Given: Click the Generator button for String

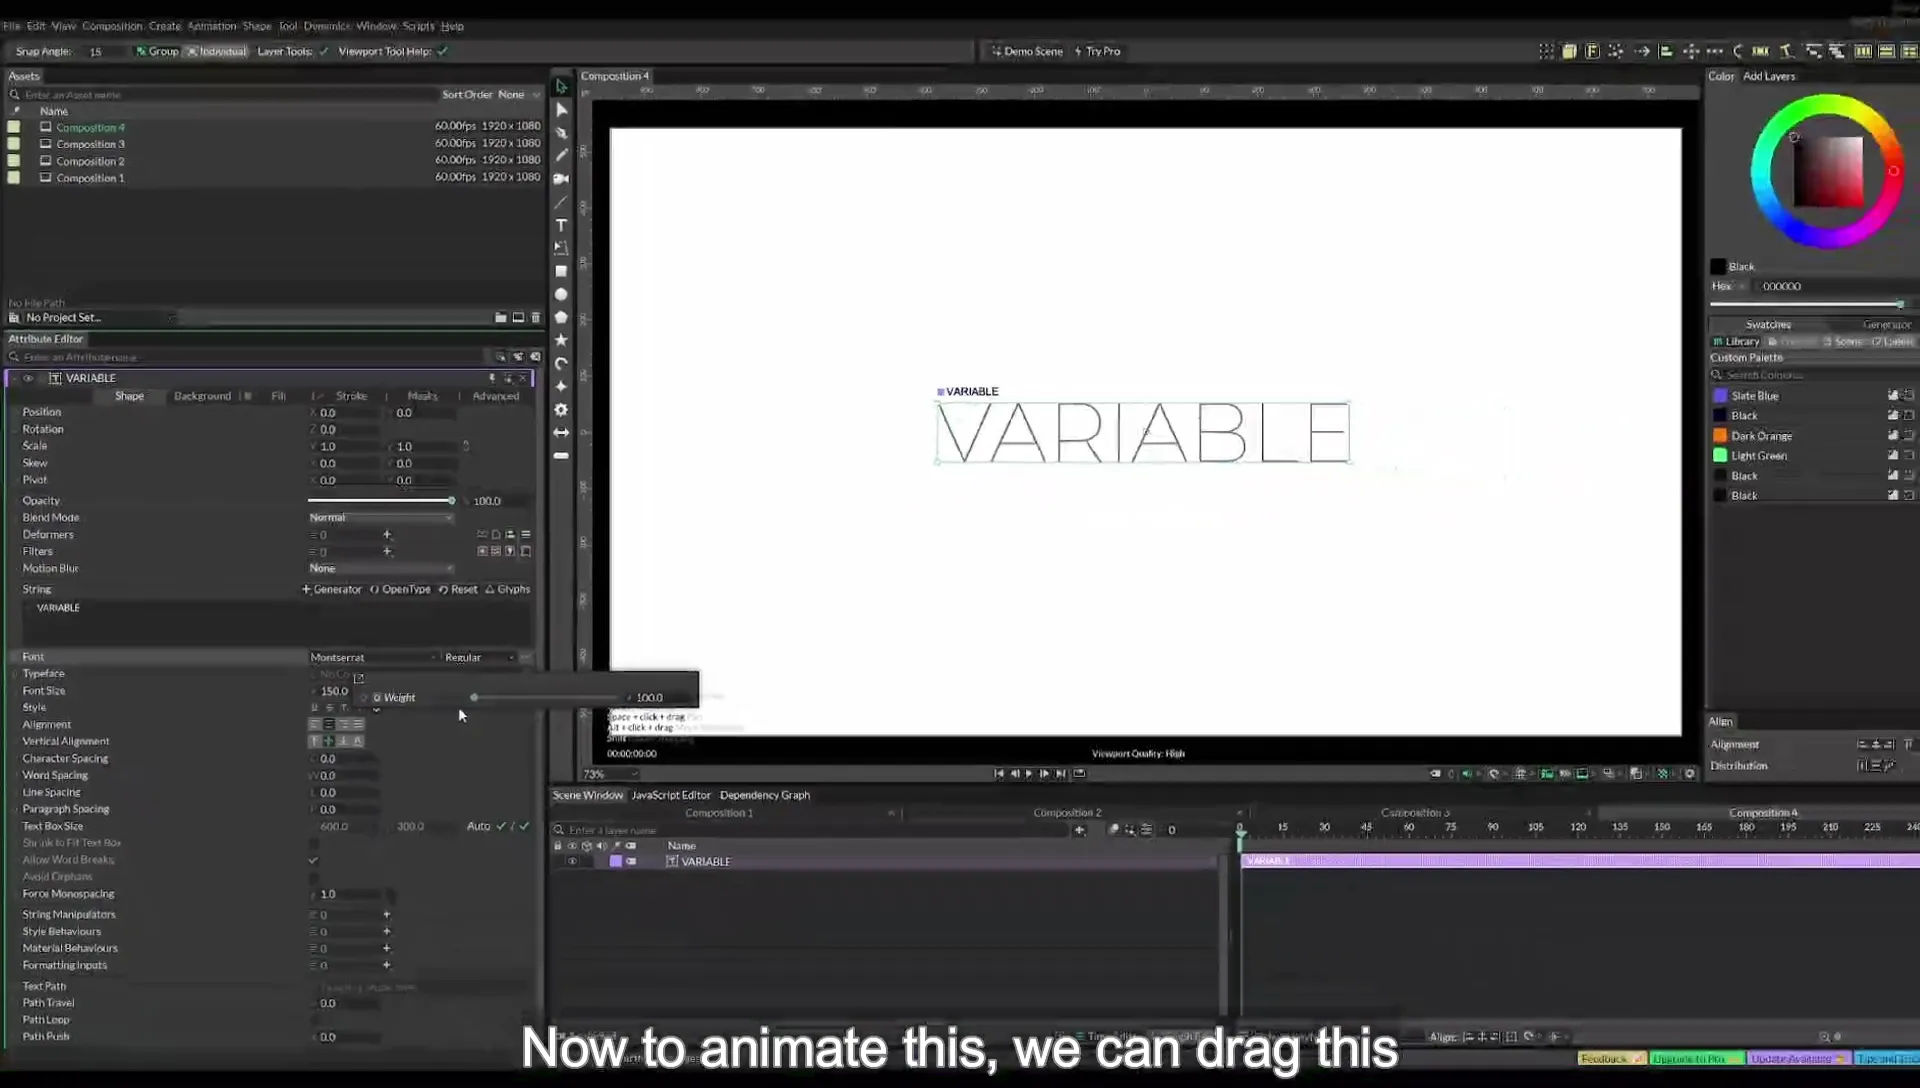Looking at the screenshot, I should (332, 590).
